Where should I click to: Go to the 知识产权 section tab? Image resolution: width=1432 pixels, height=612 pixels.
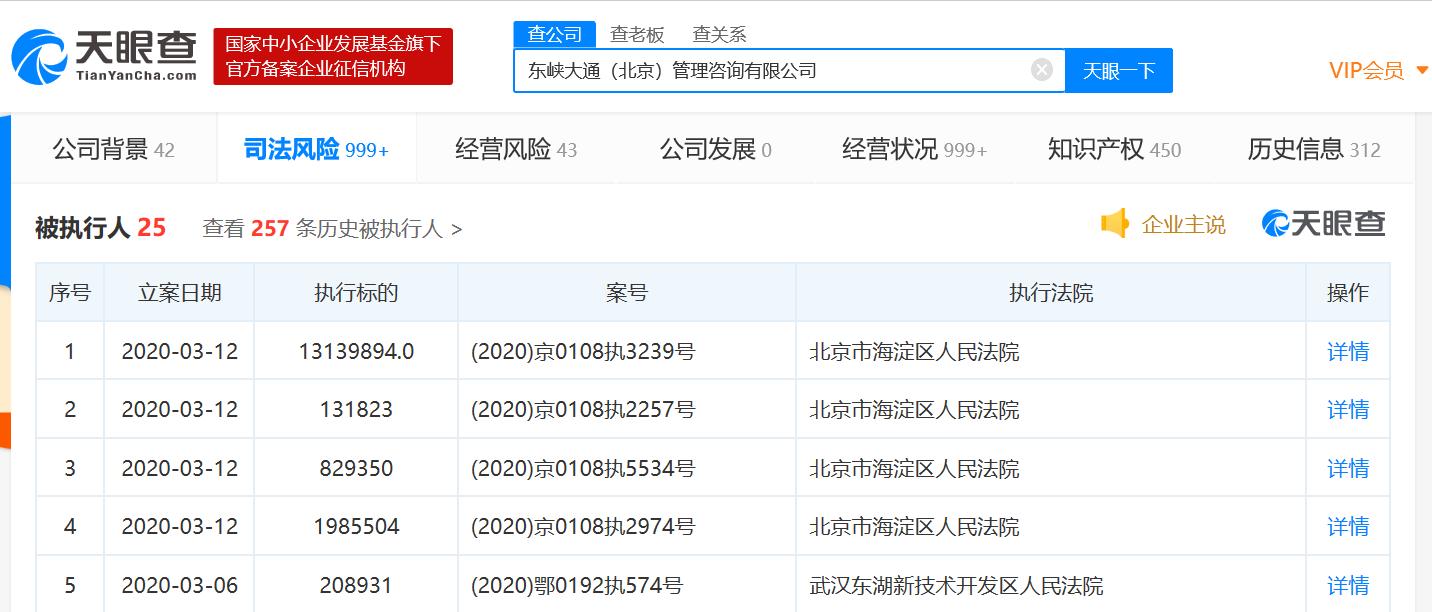point(1113,150)
